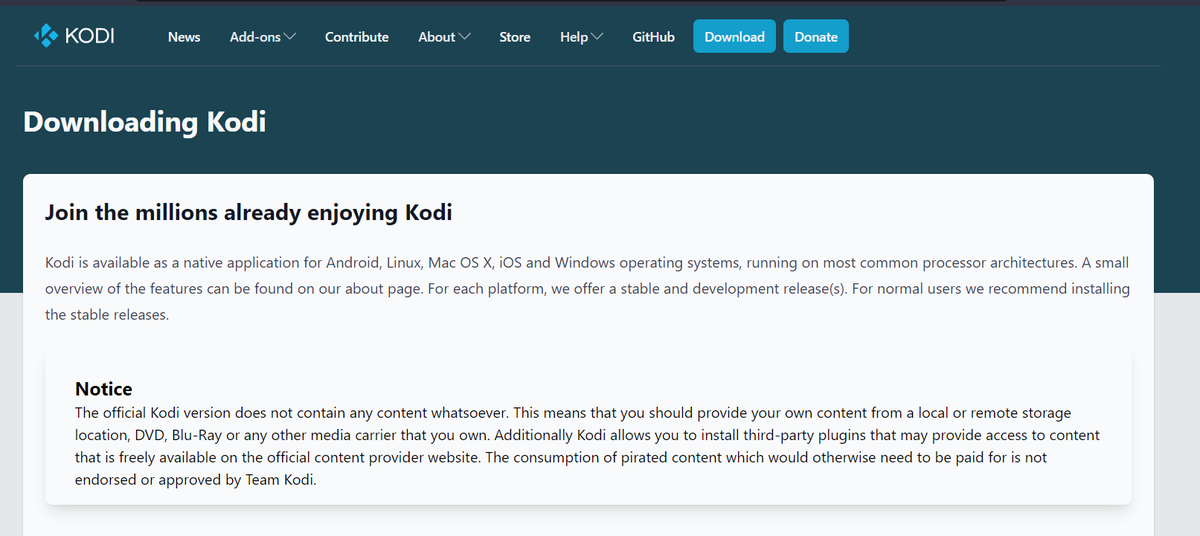The height and width of the screenshot is (536, 1200).
Task: Select the Join the millions heading
Action: point(249,212)
